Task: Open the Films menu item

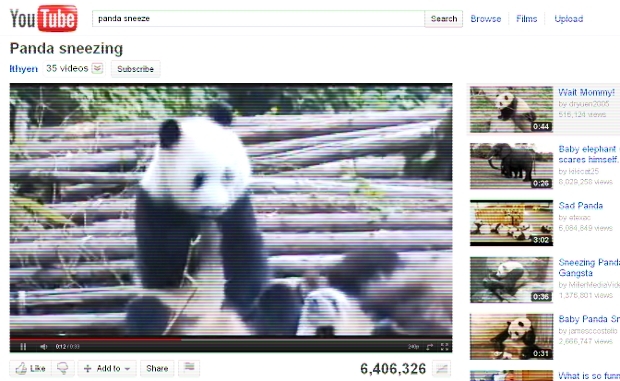Action: click(526, 19)
